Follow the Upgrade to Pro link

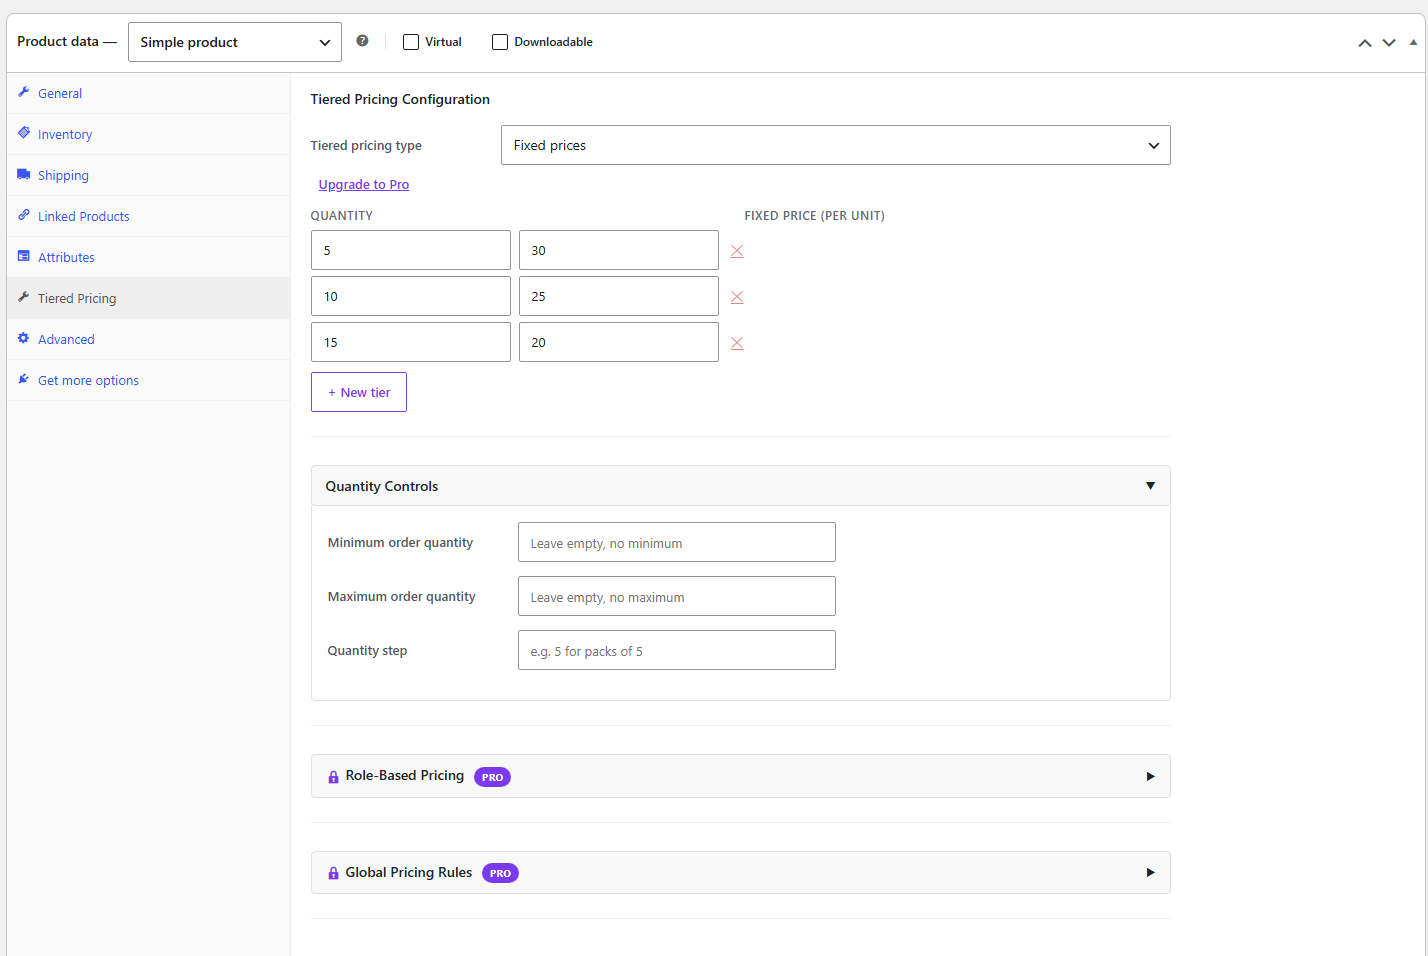364,185
